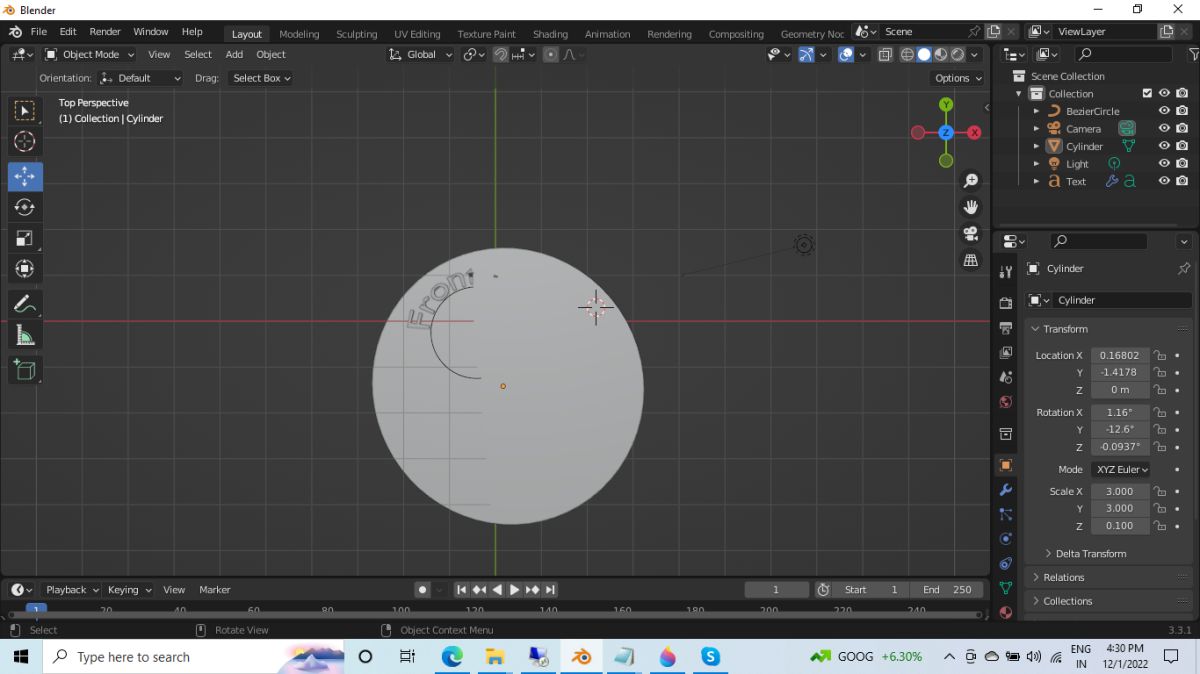The height and width of the screenshot is (674, 1200).
Task: Toggle snapping magnet in header
Action: pos(500,54)
